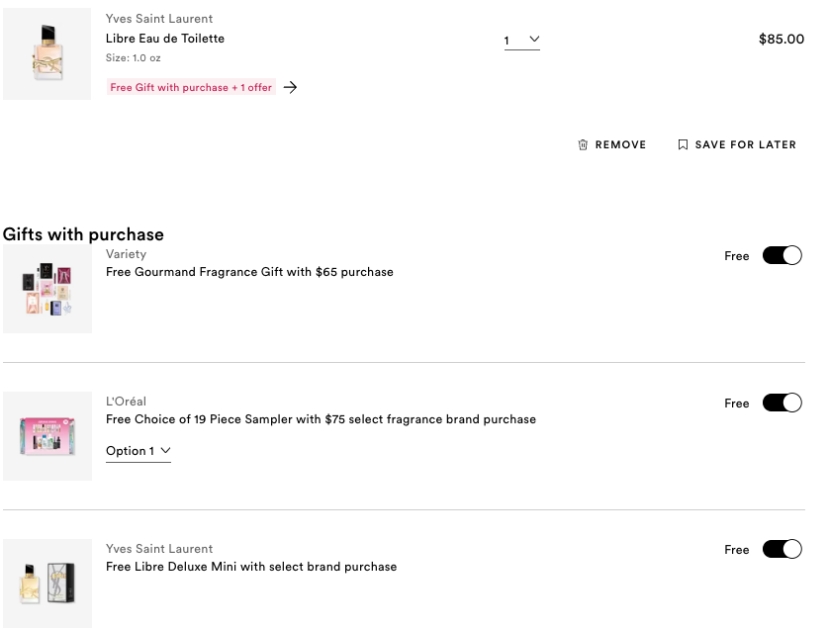This screenshot has width=828, height=630.
Task: Click the trash icon next to Remove
Action: click(583, 145)
